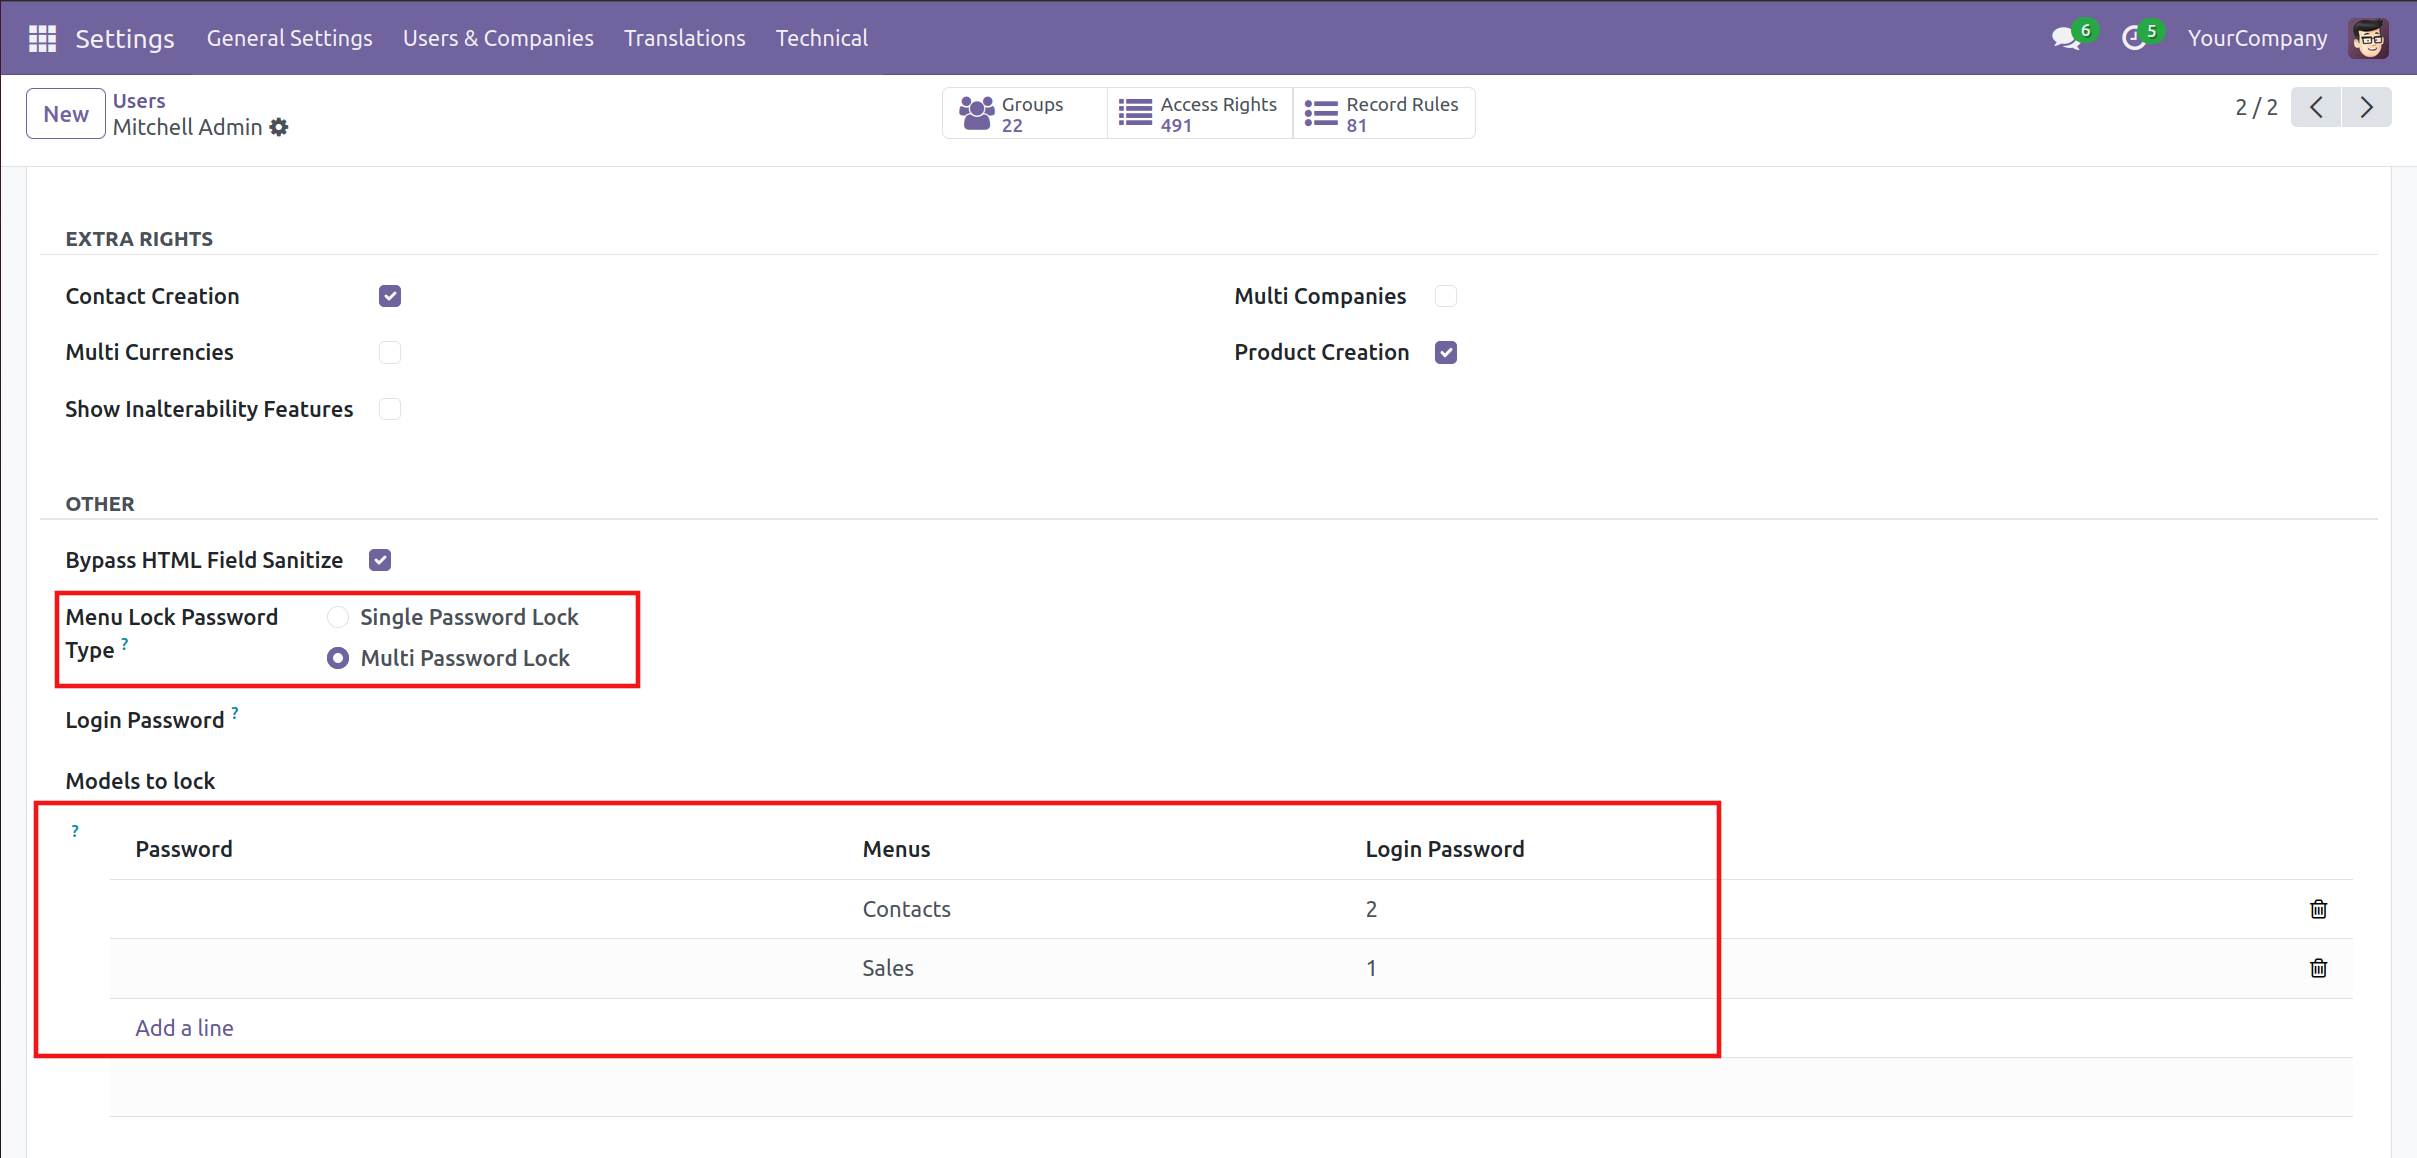Open the Translations menu

click(684, 38)
